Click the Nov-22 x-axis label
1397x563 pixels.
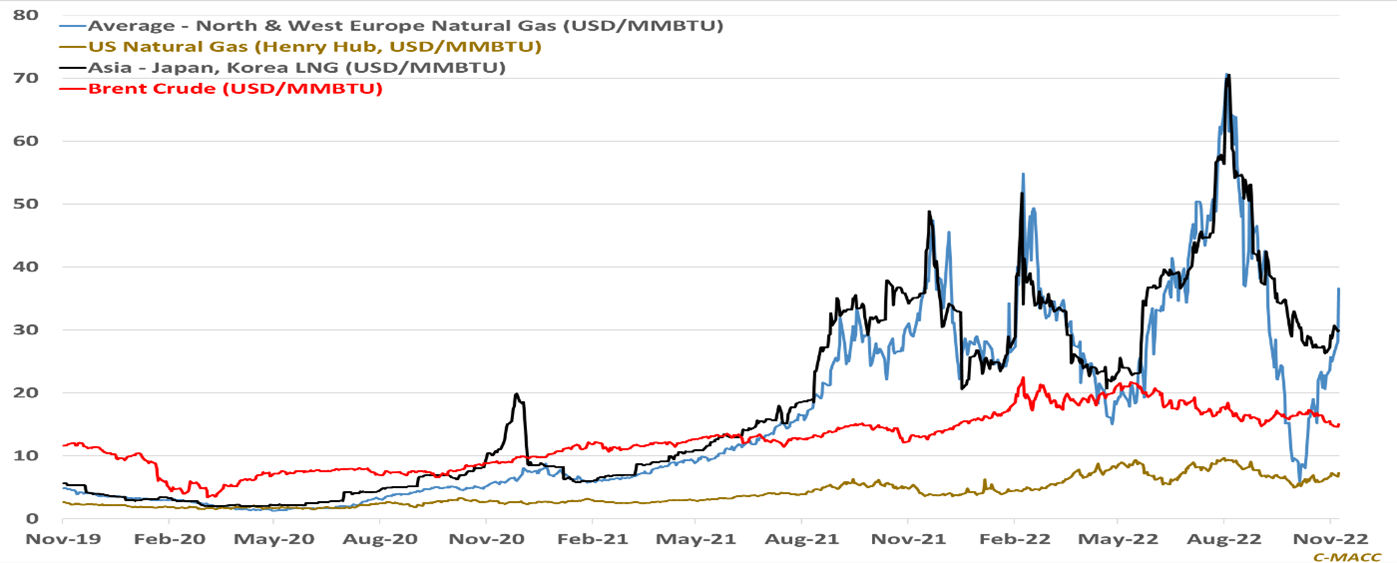(x=1330, y=539)
